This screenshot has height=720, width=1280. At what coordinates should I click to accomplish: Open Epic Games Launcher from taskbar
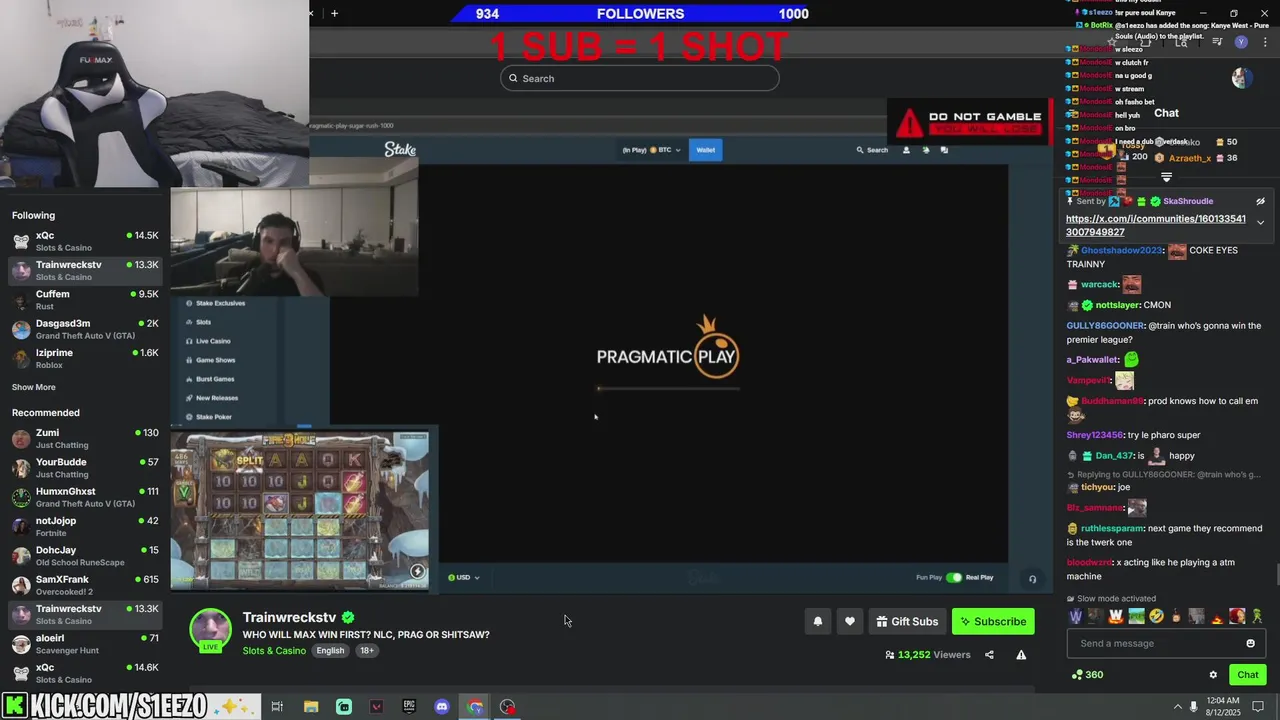click(409, 707)
